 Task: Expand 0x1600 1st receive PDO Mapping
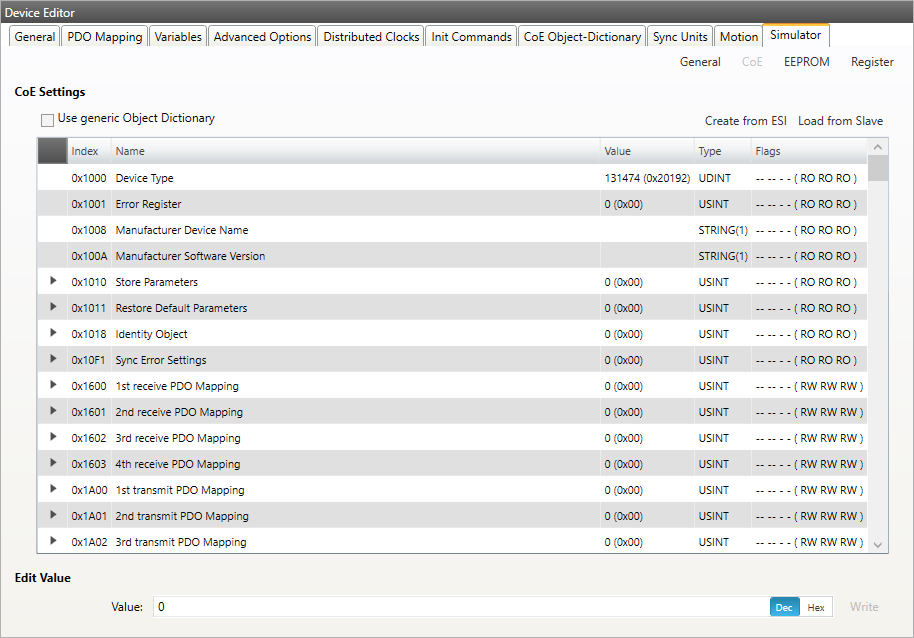pyautogui.click(x=53, y=385)
